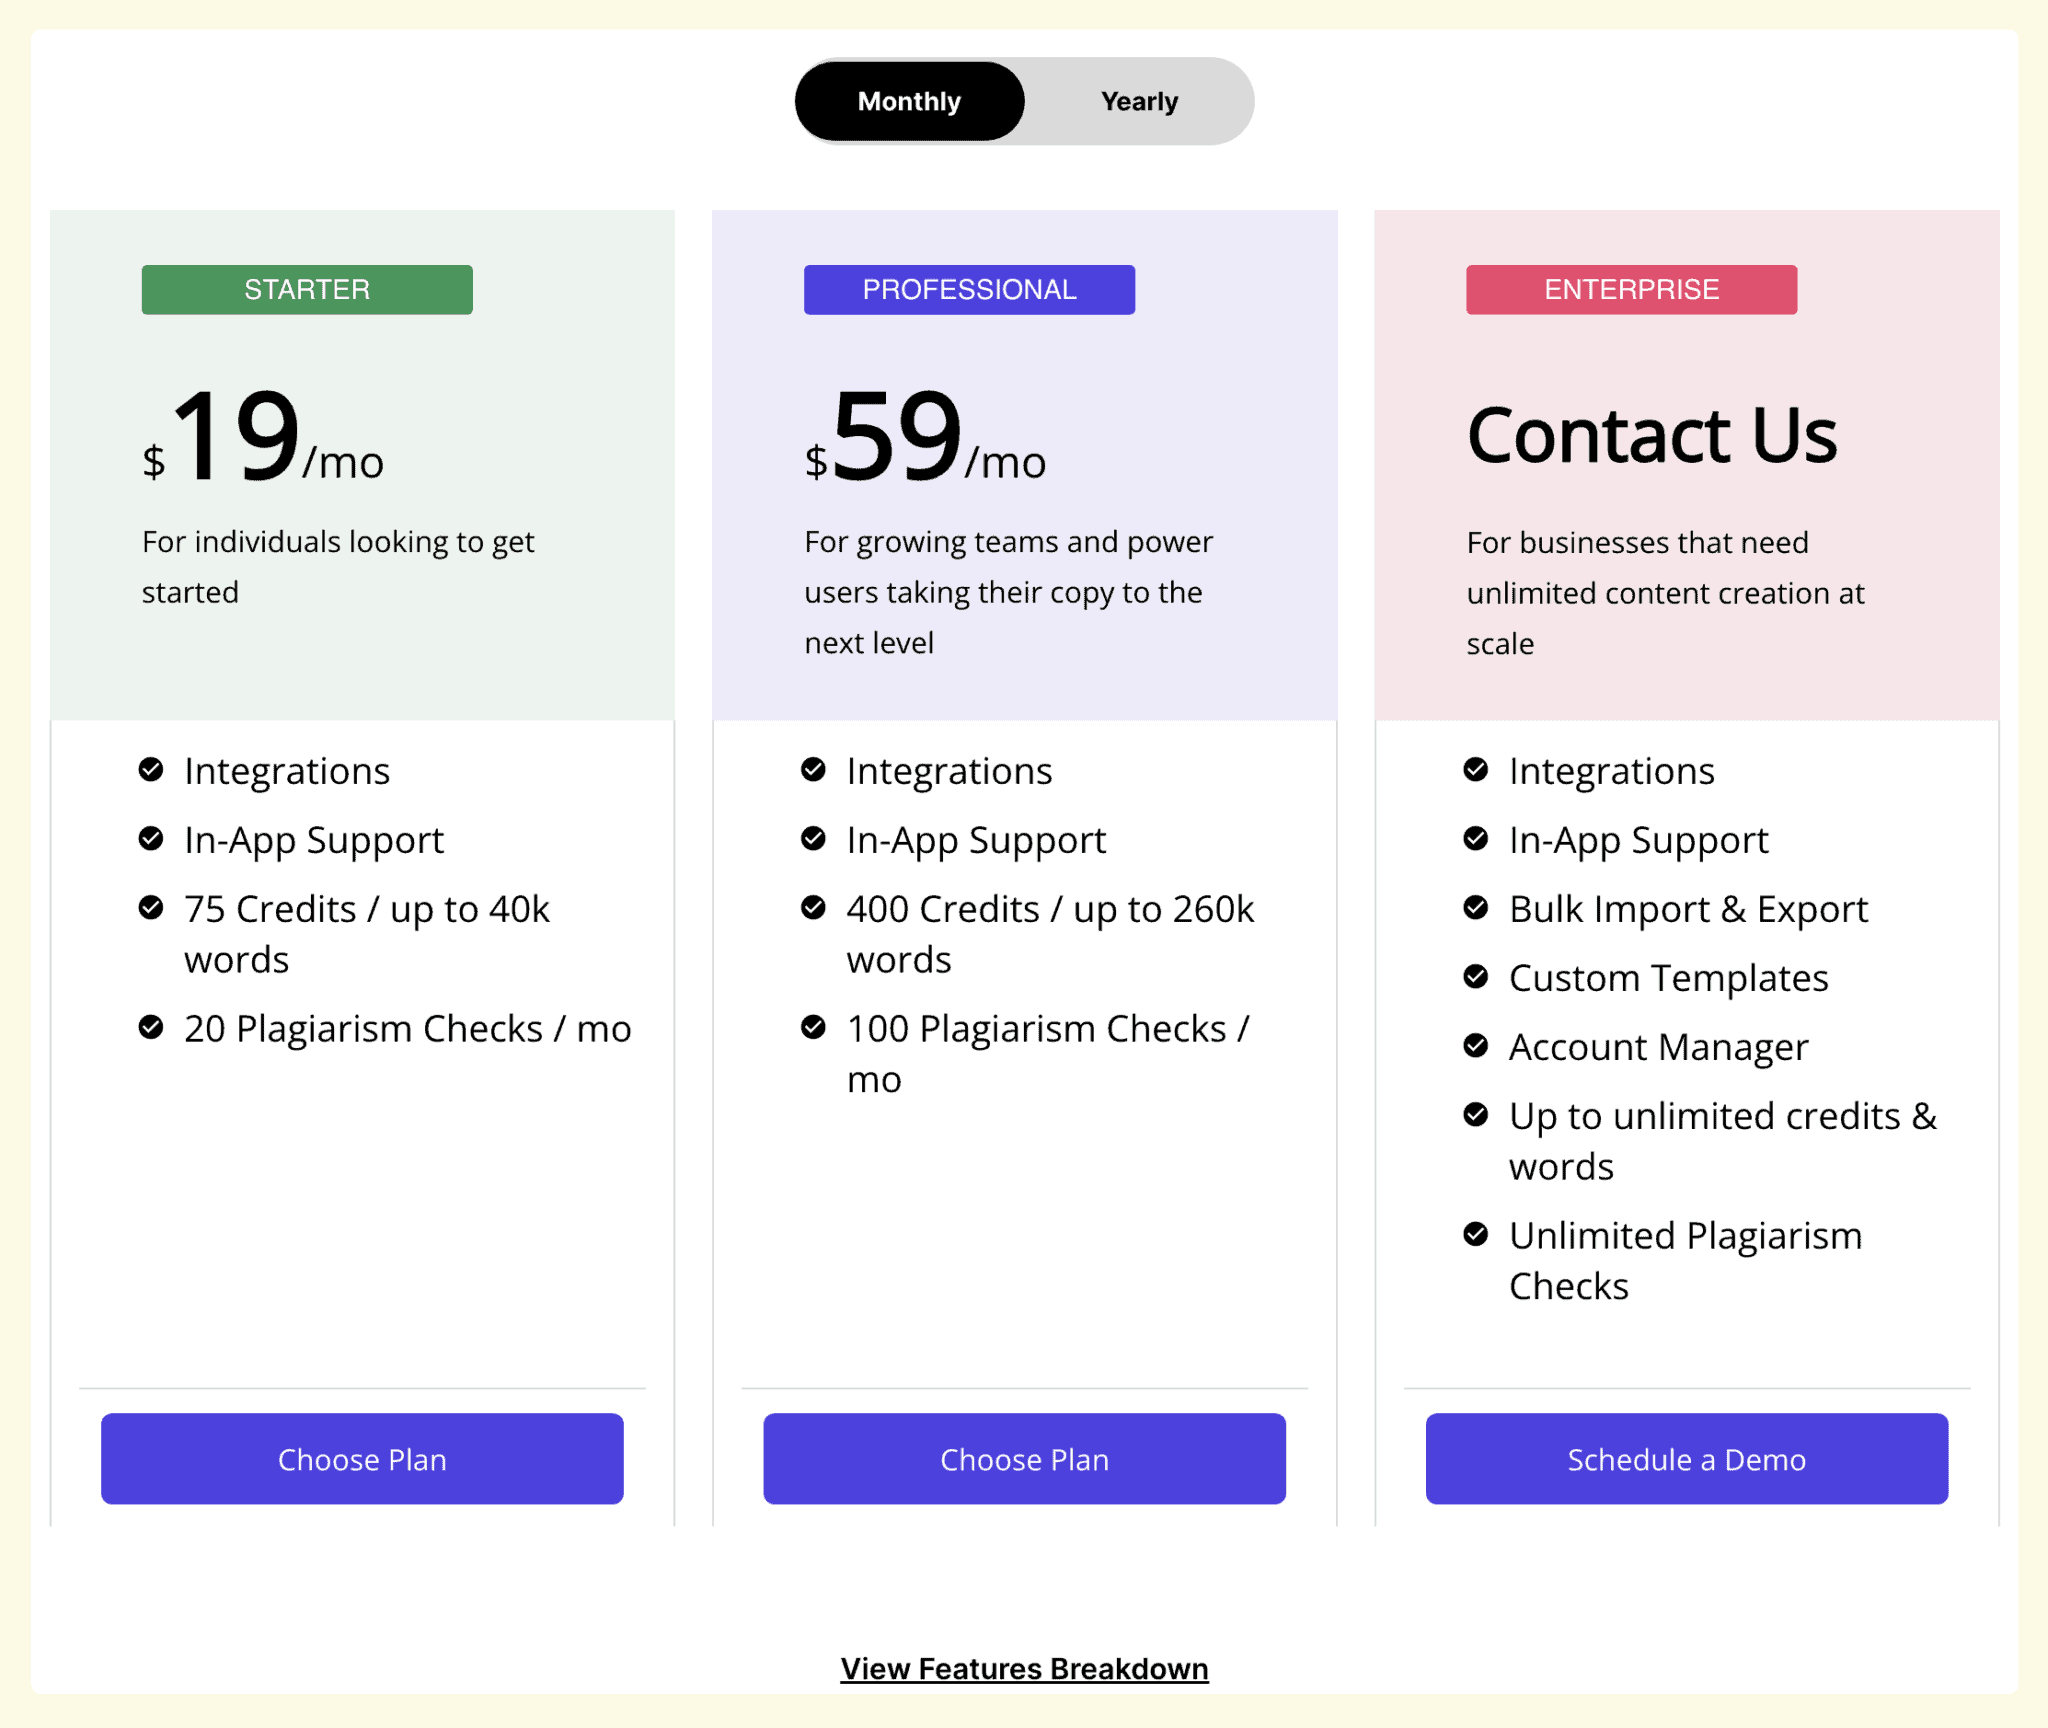Image resolution: width=2048 pixels, height=1728 pixels.
Task: Click the checkmark beside 75 Credits feature
Action: click(x=150, y=907)
